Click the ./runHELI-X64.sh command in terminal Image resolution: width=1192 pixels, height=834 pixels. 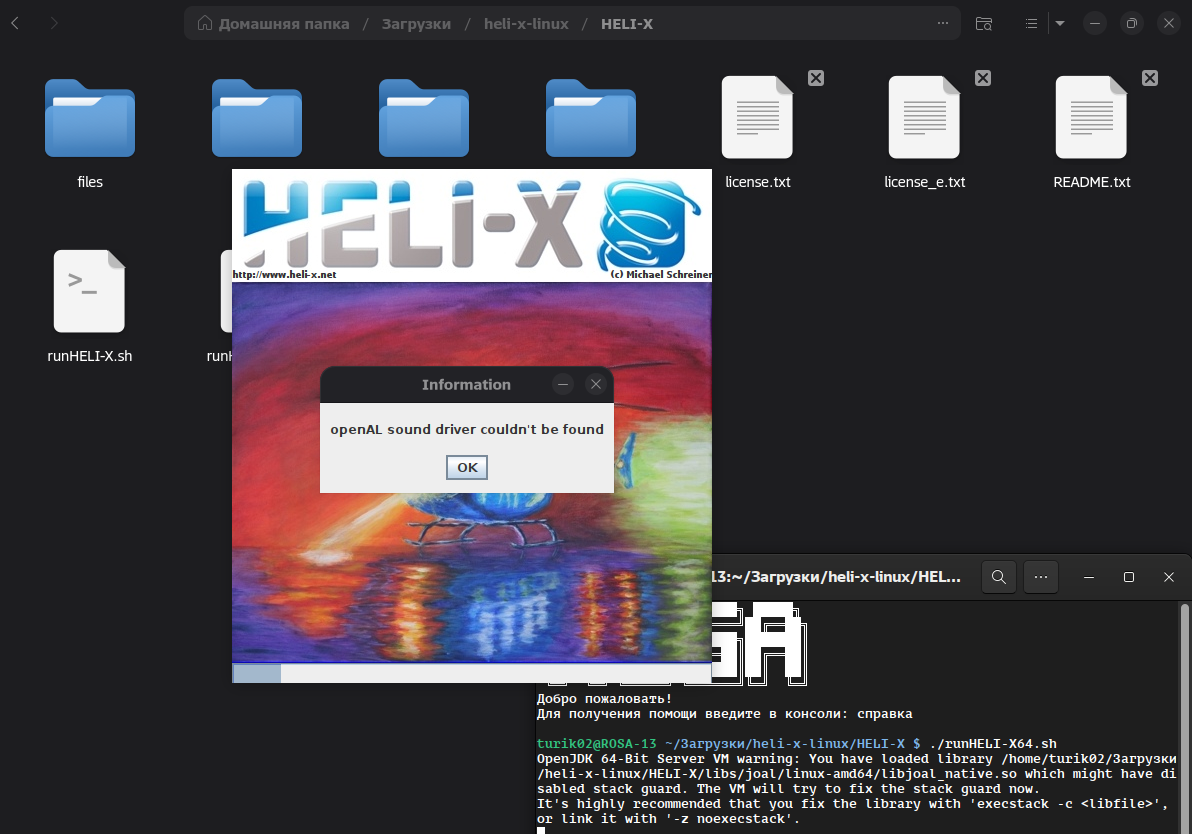[993, 744]
